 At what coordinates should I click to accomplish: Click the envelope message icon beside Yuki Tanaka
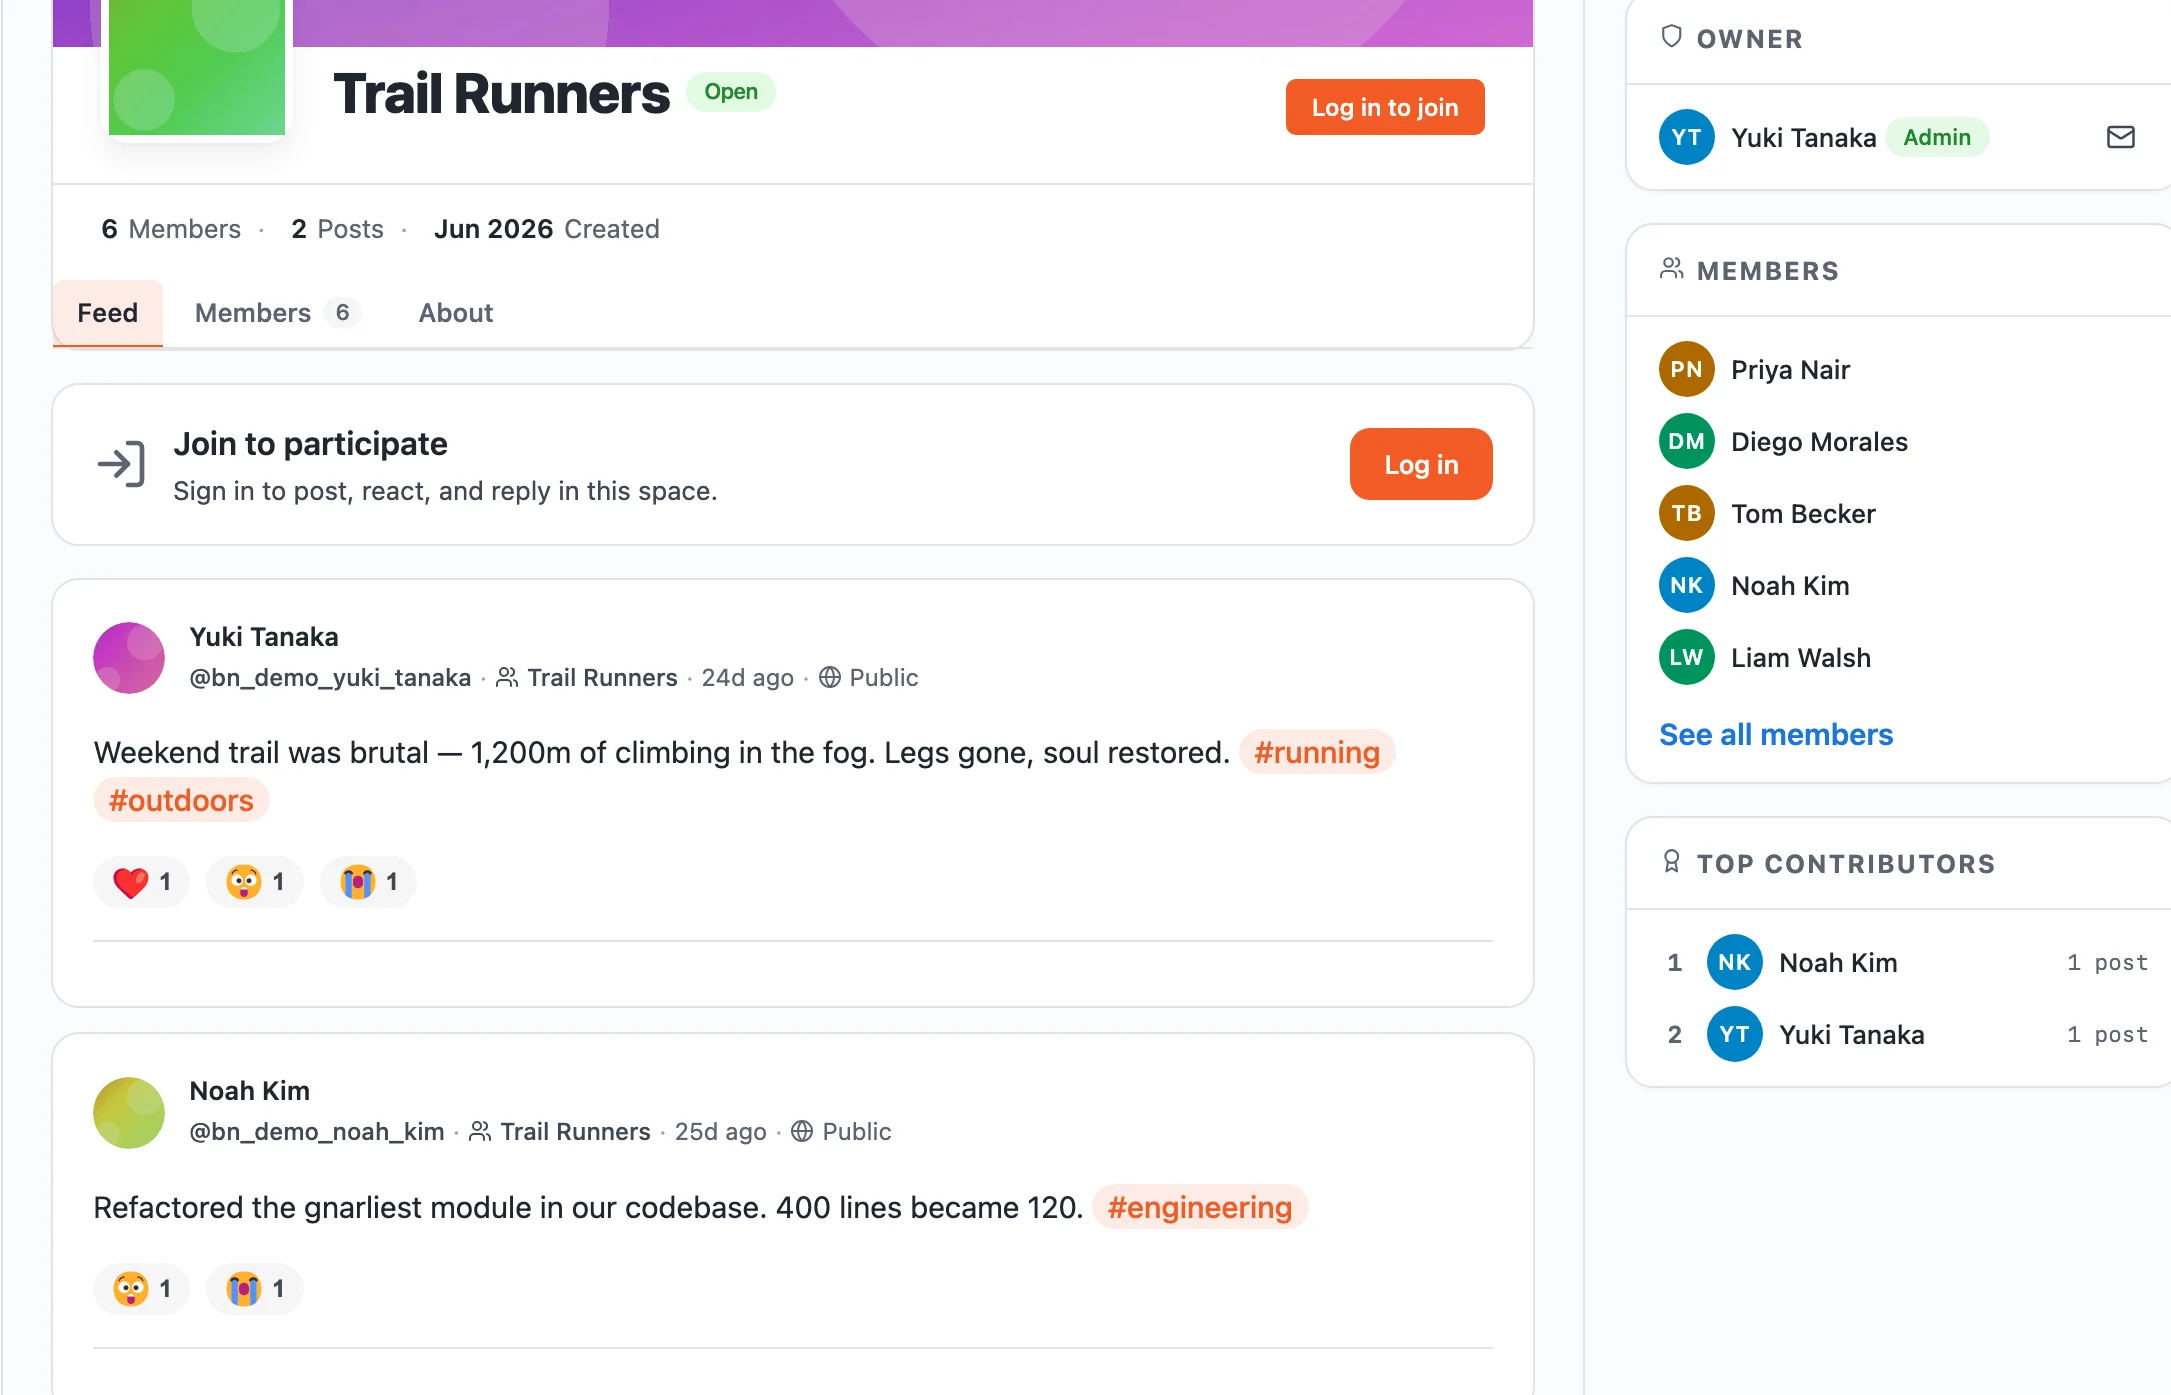pos(2120,137)
